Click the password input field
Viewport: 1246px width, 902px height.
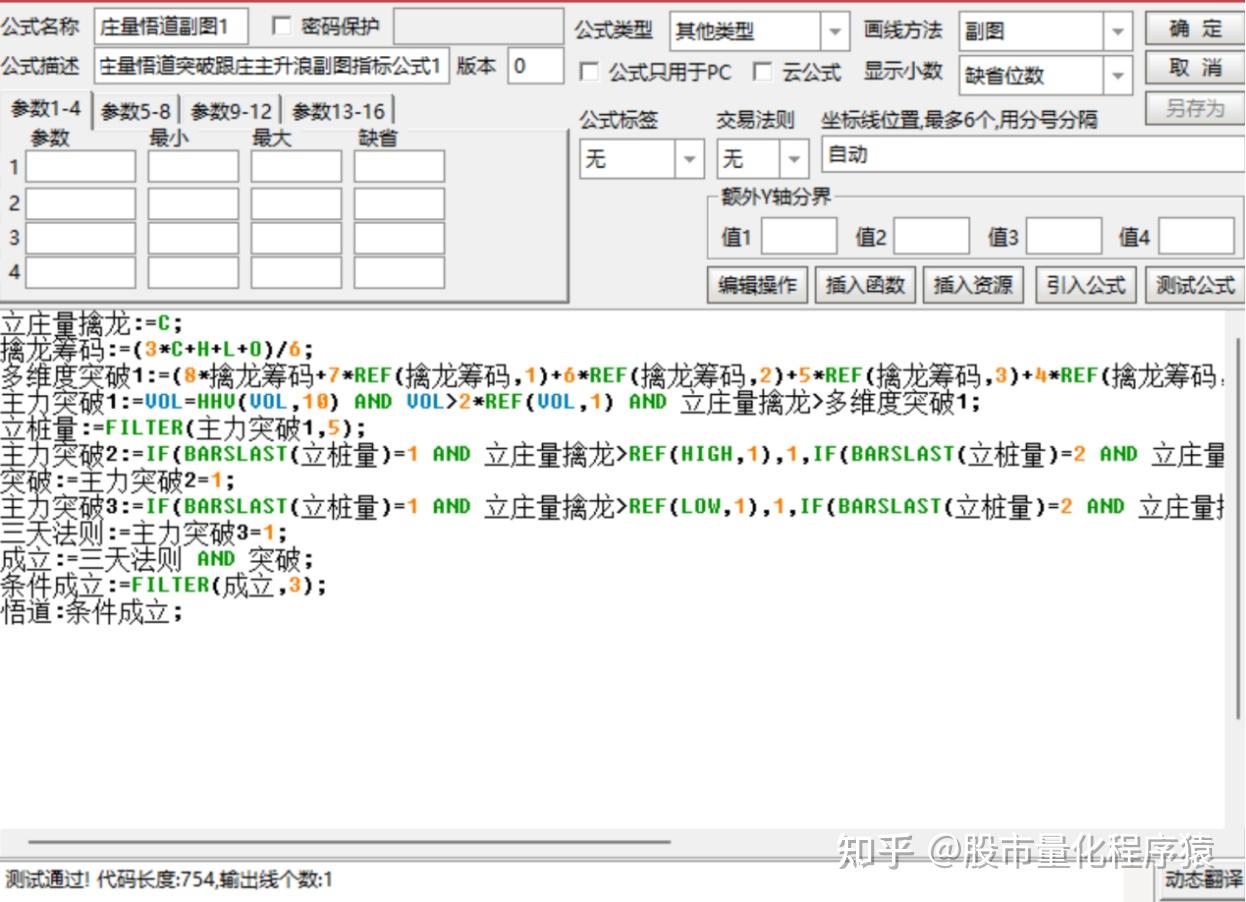pos(478,27)
